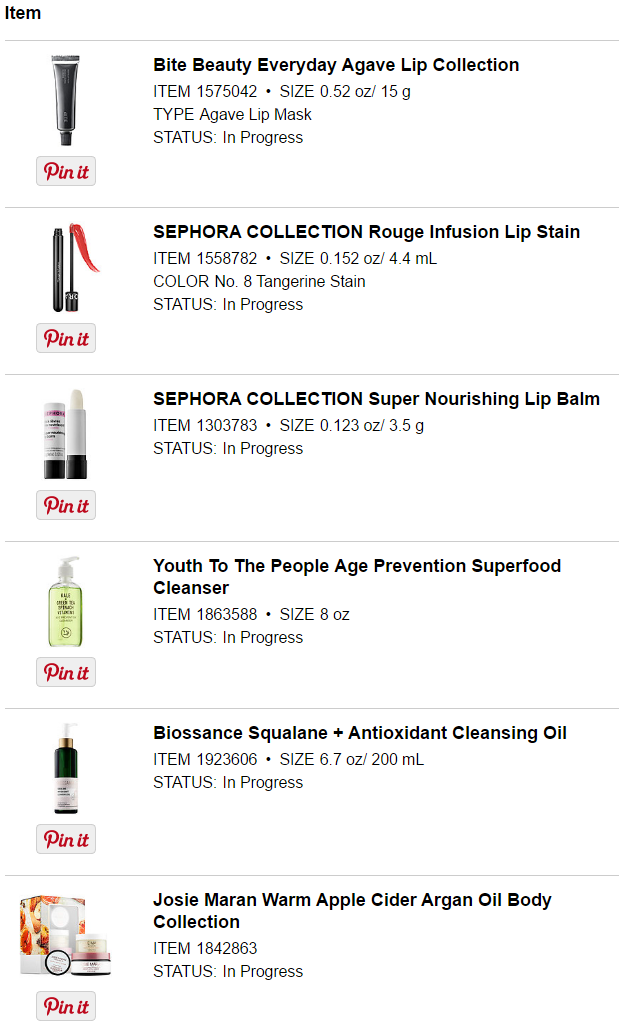
Task: Pin the Josie Maran Body Collection
Action: pos(66,1007)
